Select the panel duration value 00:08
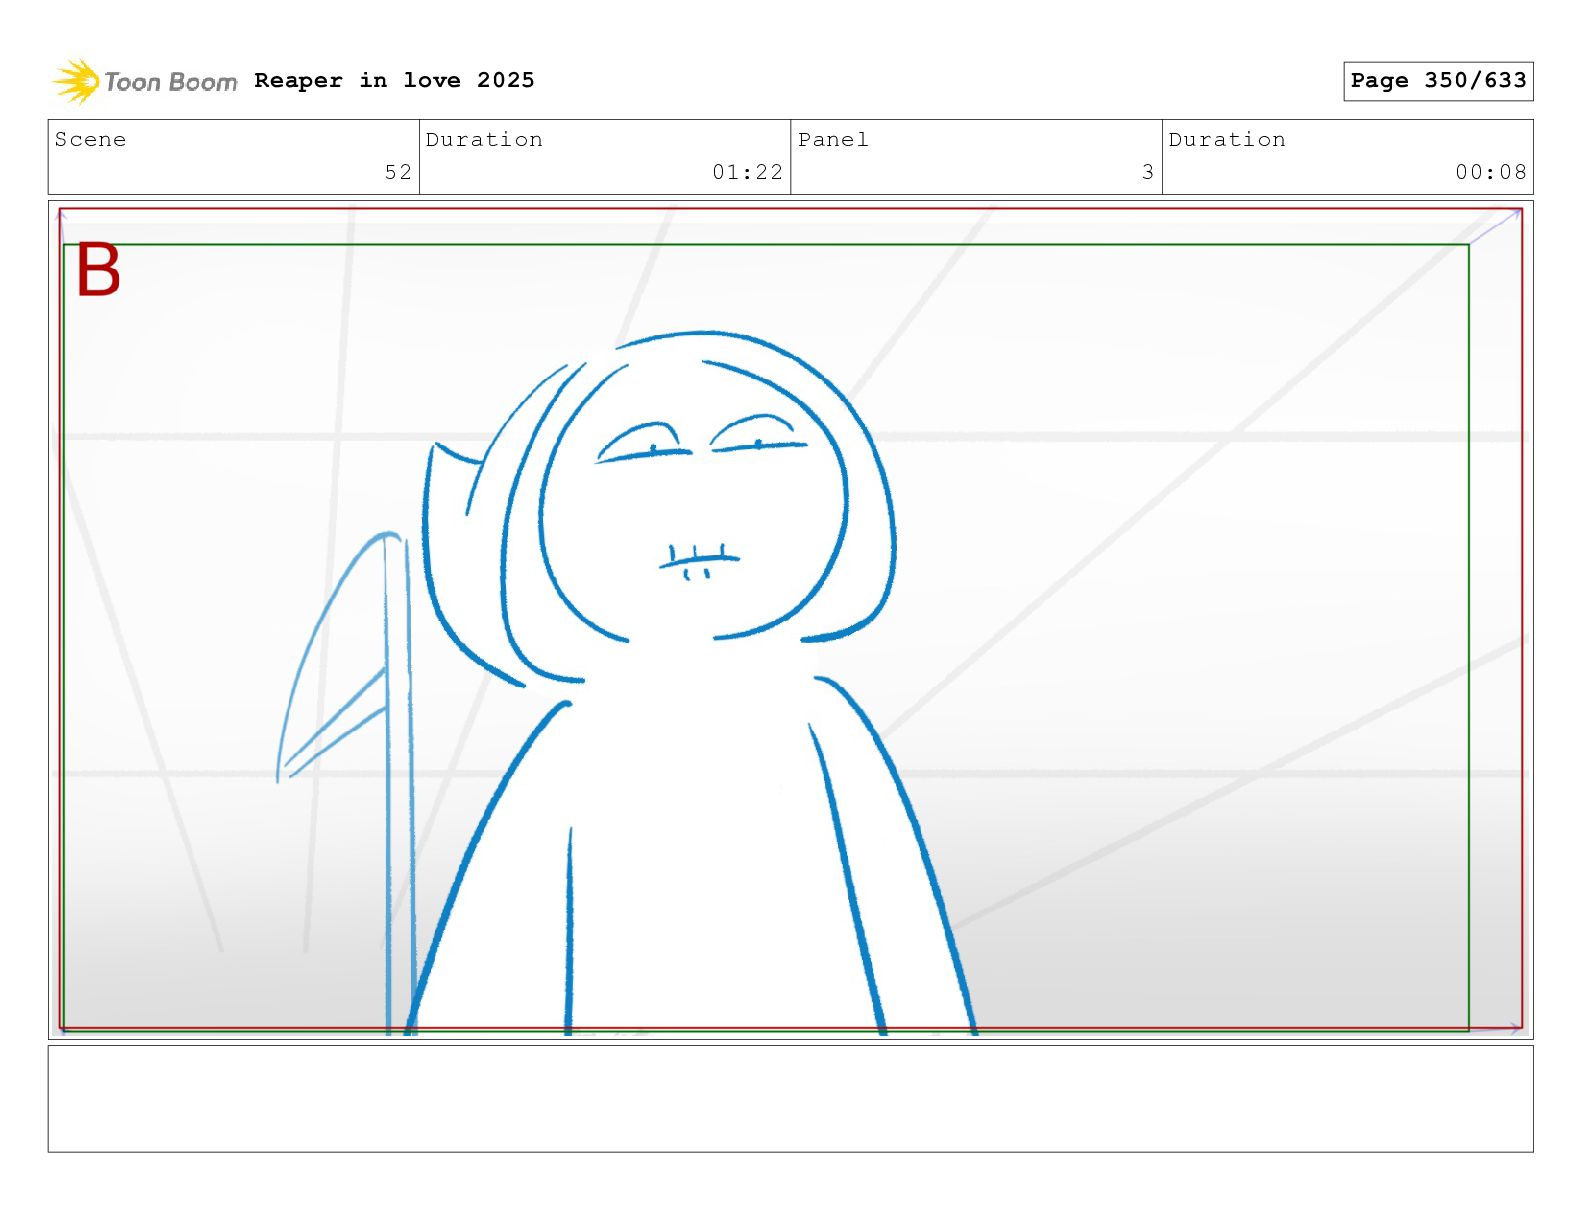Screen dimensions: 1584x1224 pos(1491,172)
